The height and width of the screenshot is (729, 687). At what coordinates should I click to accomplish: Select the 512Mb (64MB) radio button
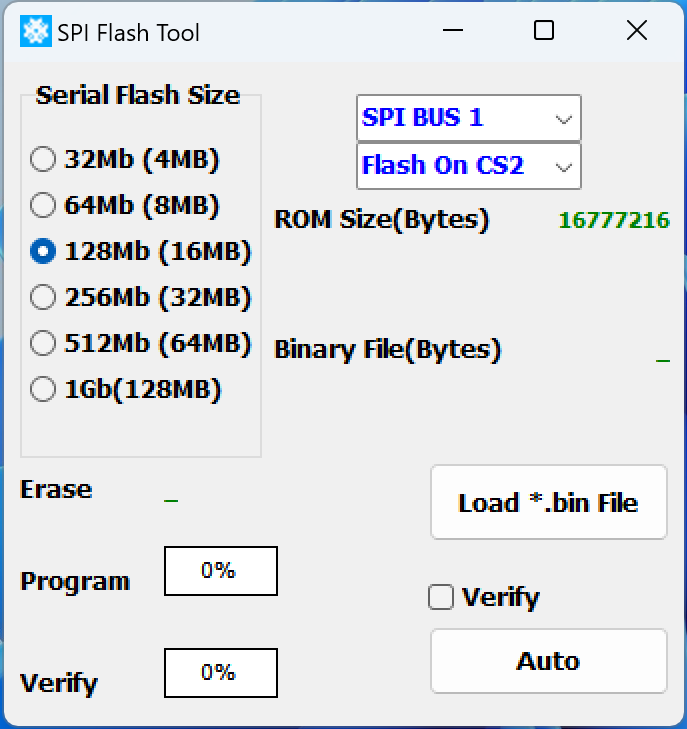click(x=43, y=344)
